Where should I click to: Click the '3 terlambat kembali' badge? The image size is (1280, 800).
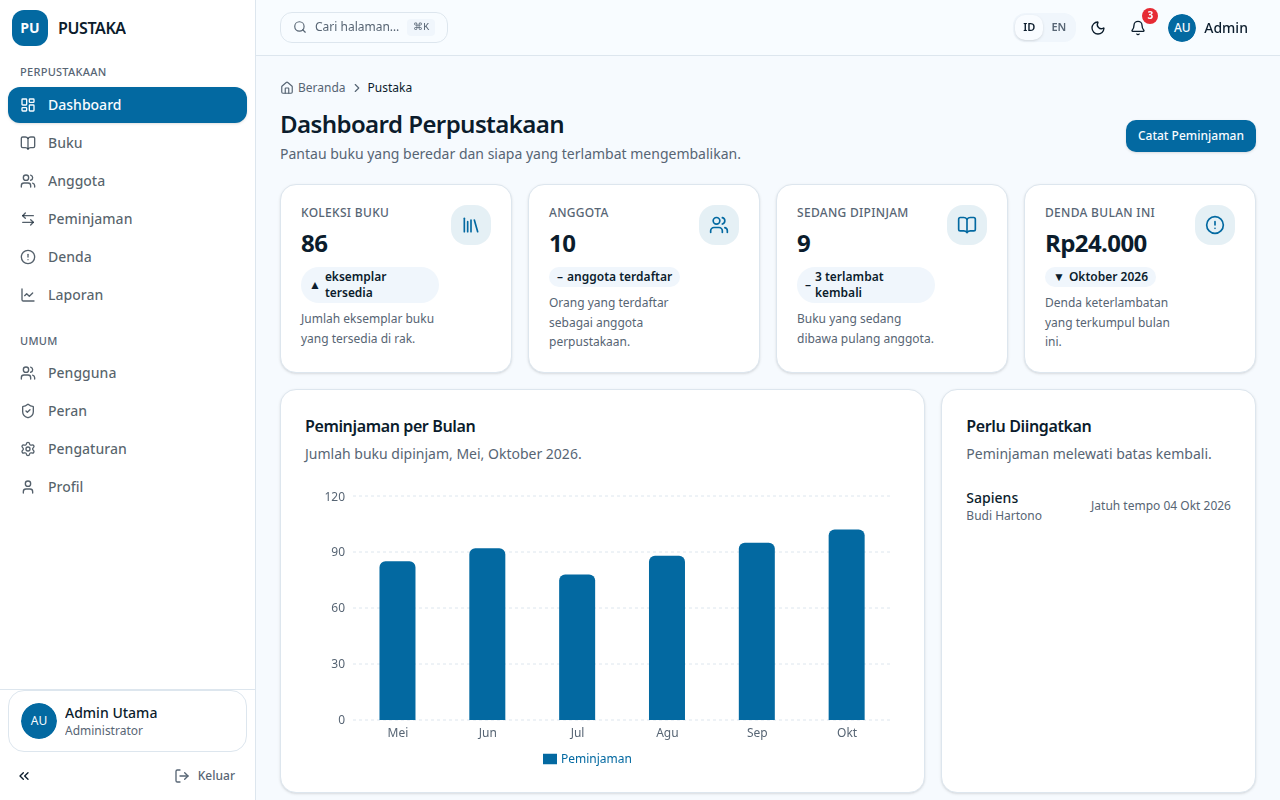[x=866, y=285]
